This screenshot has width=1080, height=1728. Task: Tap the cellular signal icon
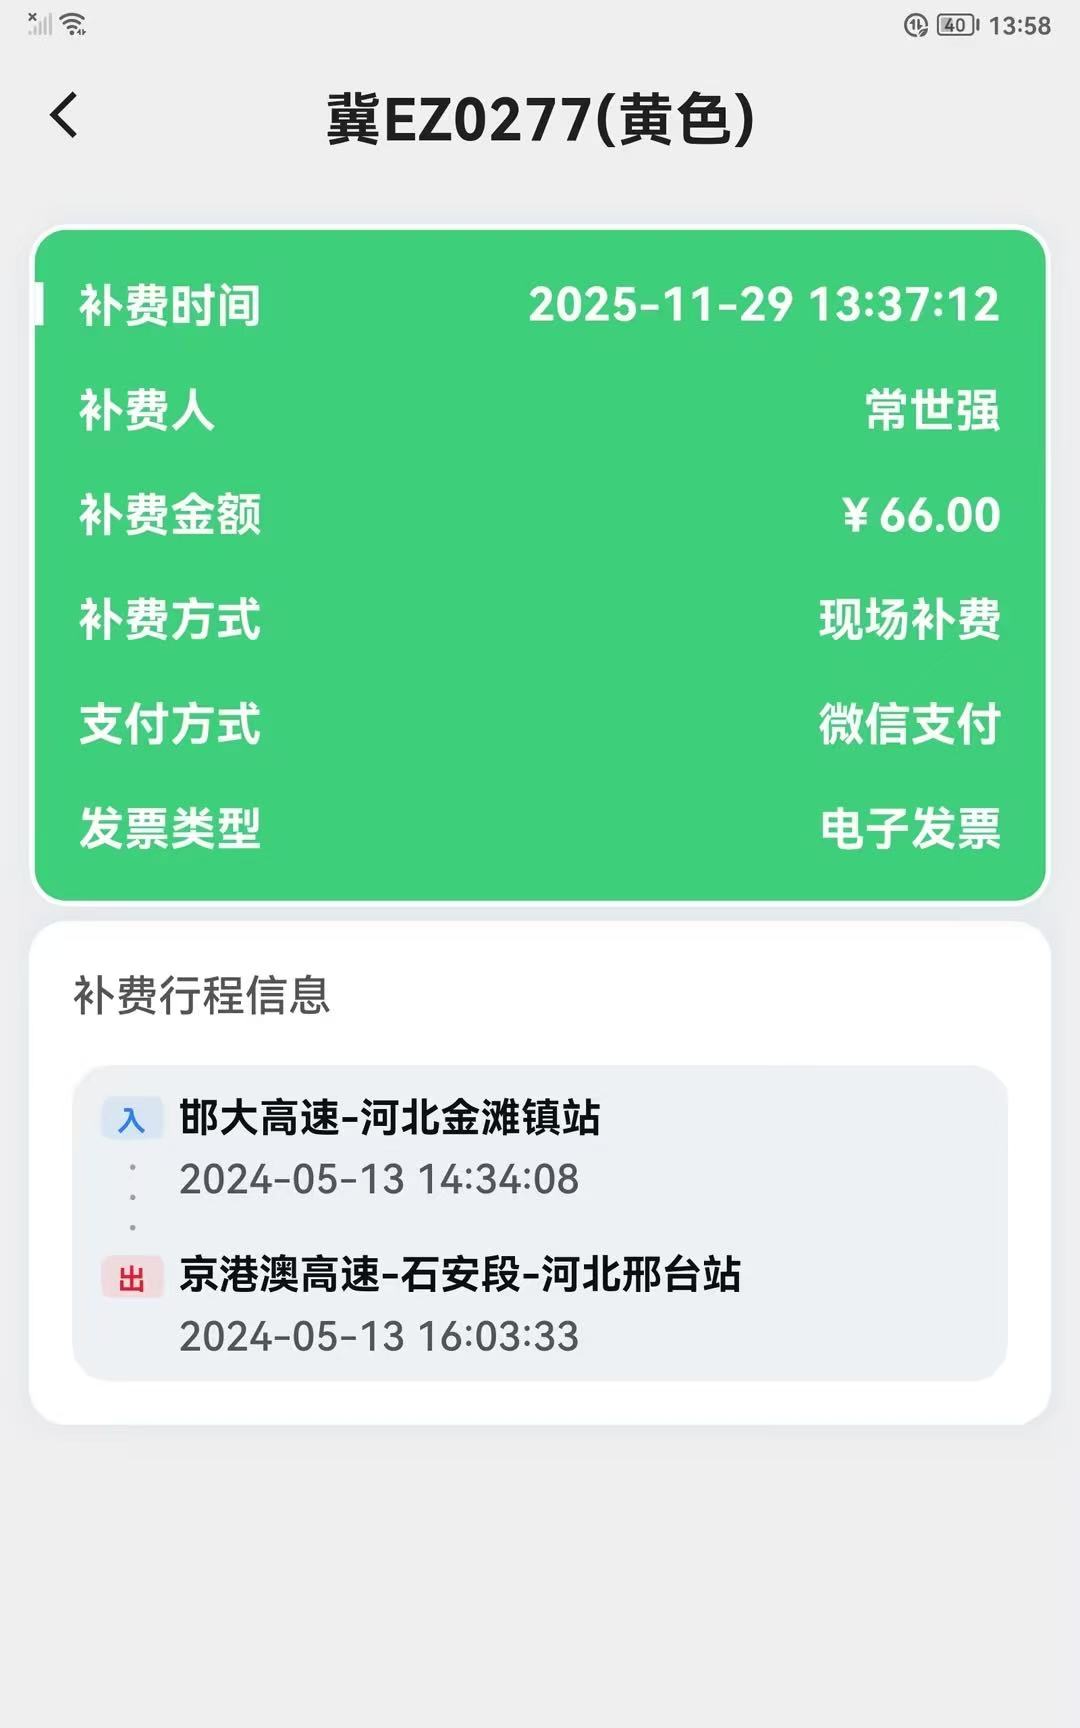point(39,24)
